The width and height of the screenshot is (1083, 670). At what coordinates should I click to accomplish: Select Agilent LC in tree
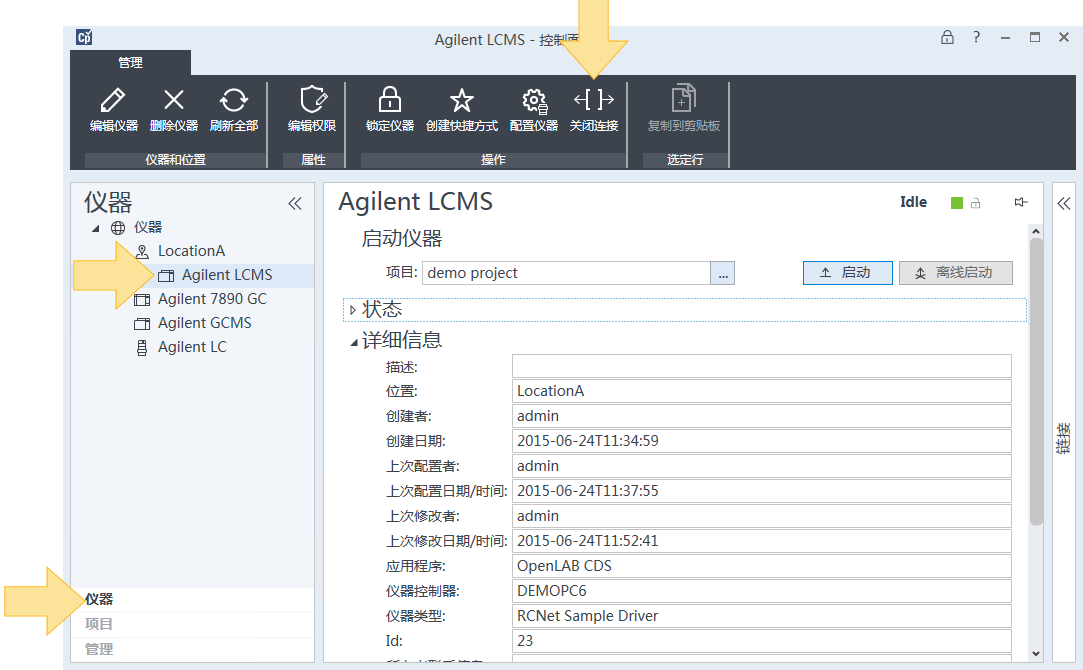pyautogui.click(x=192, y=347)
